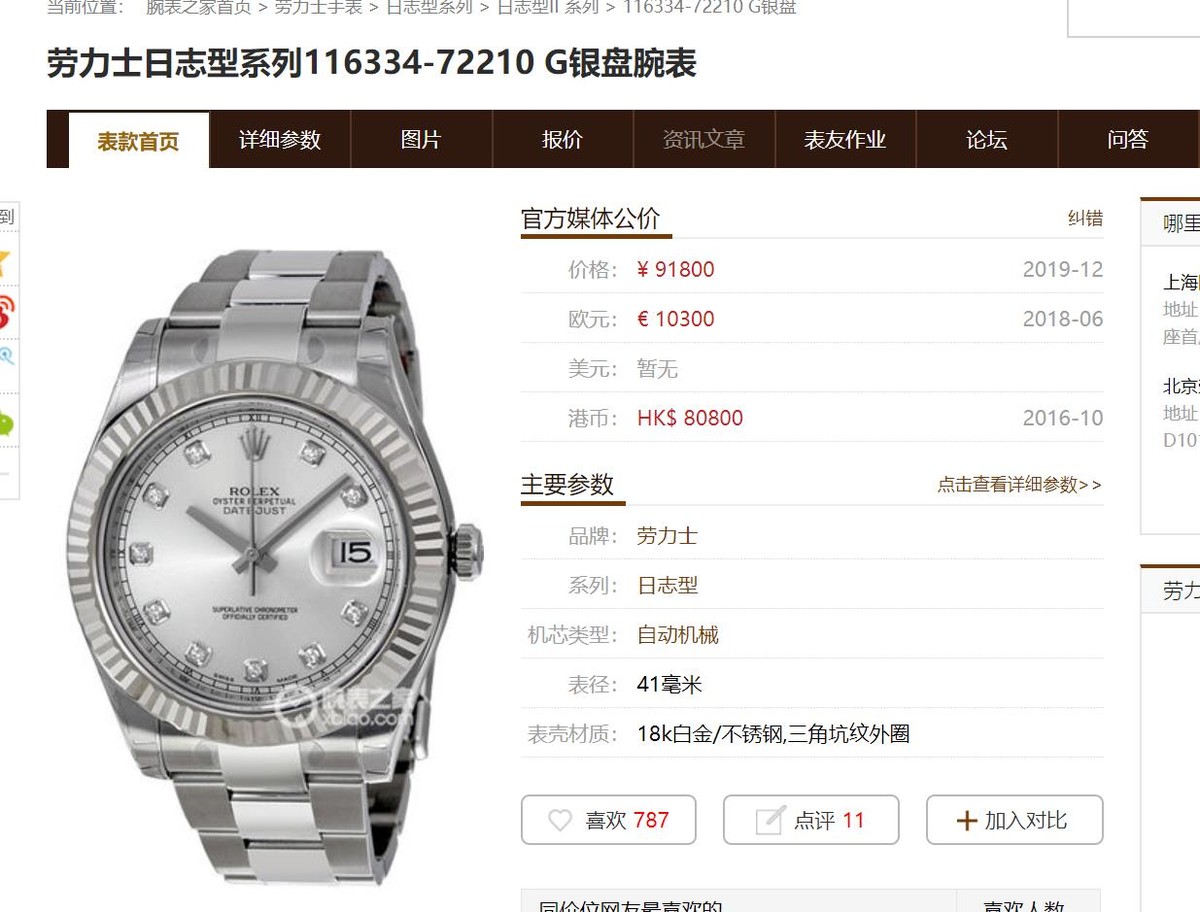Image resolution: width=1200 pixels, height=912 pixels.
Task: Click the 表款首页 tab
Action: click(138, 141)
